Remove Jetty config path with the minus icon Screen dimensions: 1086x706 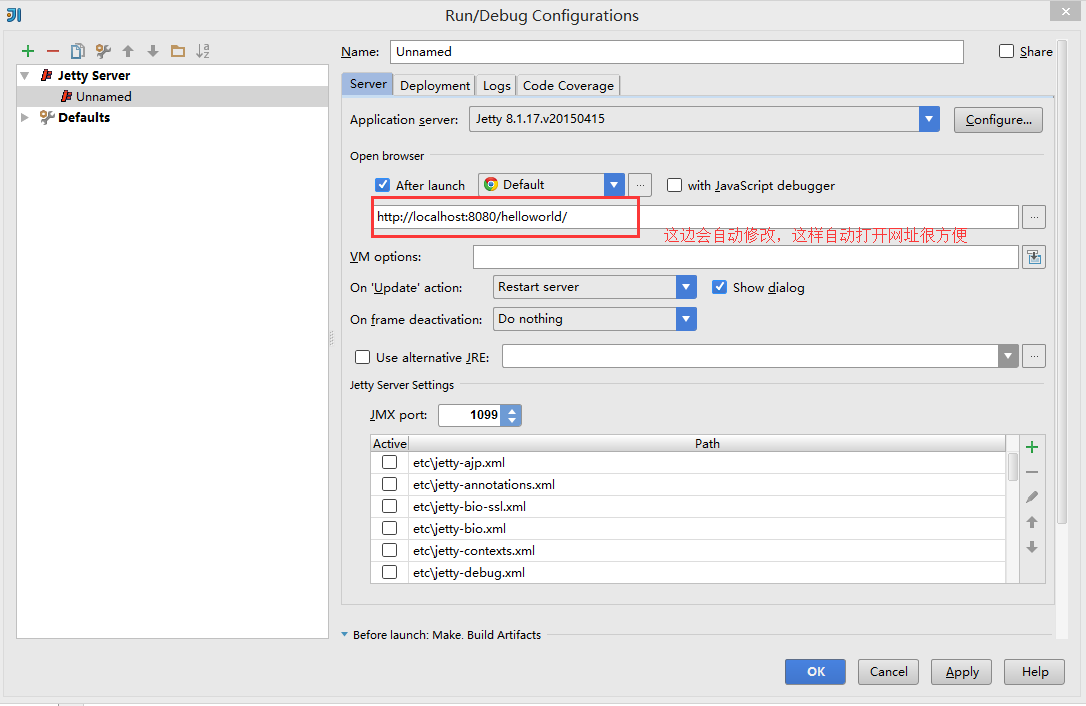click(x=1032, y=472)
